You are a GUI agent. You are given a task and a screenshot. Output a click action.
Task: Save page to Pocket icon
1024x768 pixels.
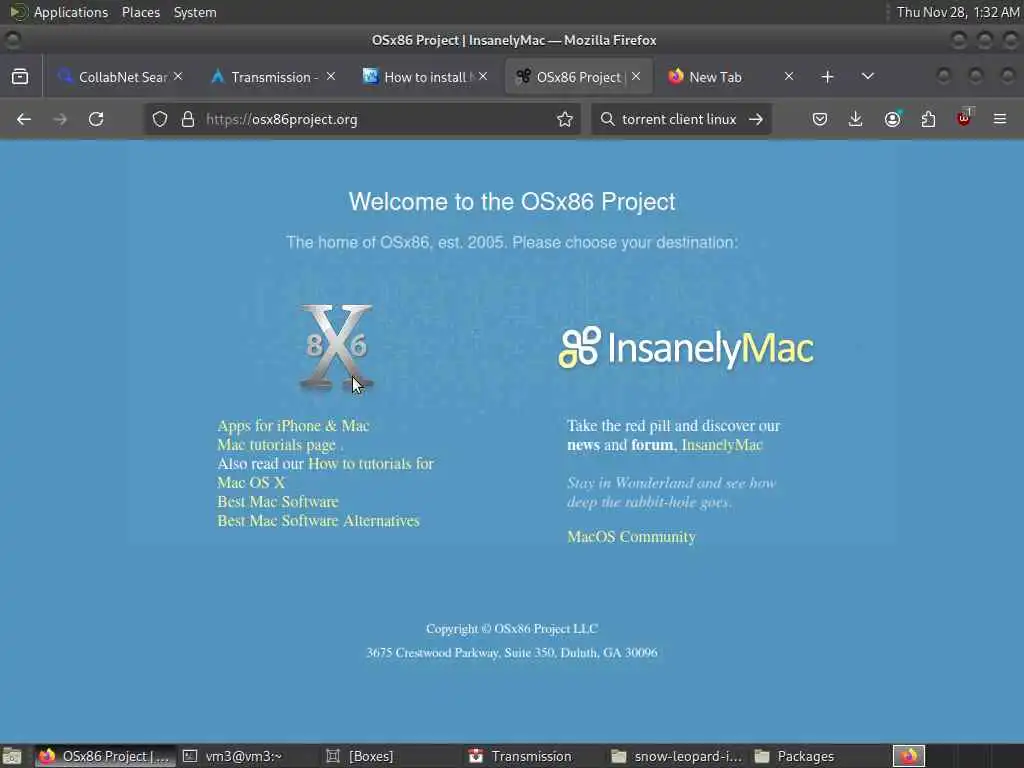point(820,119)
